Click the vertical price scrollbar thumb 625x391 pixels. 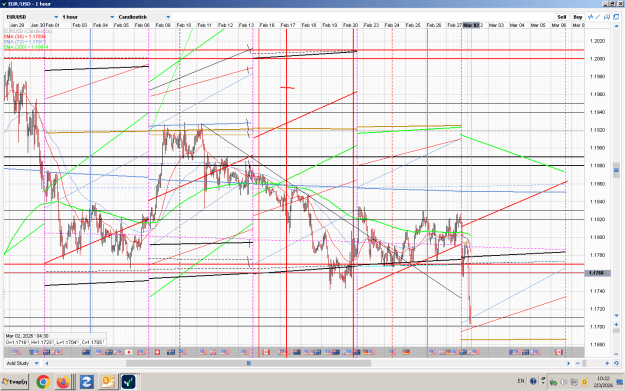[x=616, y=170]
